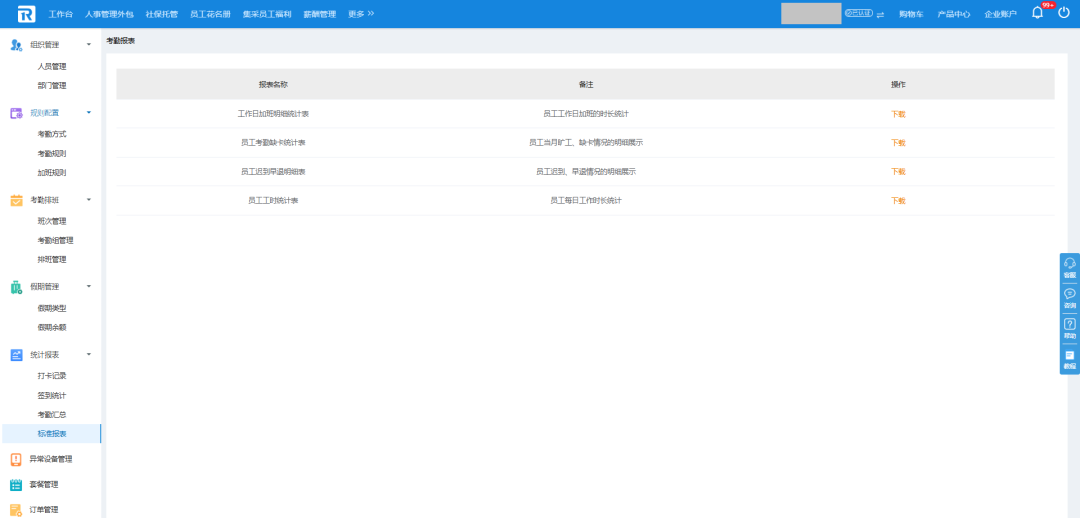Screen dimensions: 1080x518
Task: Select 加班规则 in sidebar
Action: [52, 173]
